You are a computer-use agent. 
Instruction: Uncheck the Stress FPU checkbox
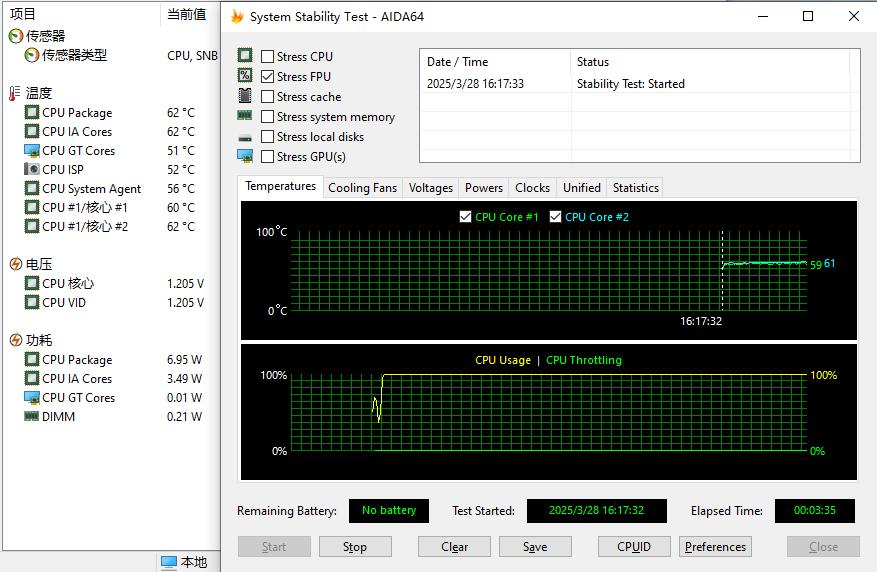click(x=267, y=77)
